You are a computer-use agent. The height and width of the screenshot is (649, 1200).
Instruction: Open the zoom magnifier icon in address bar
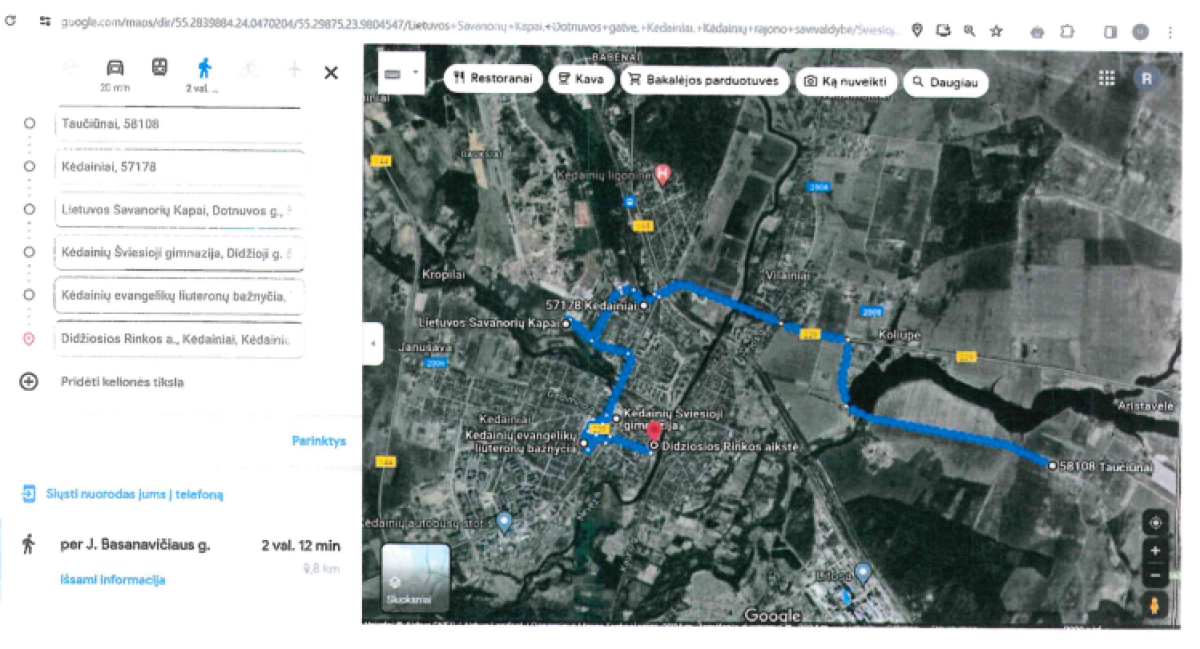click(969, 31)
